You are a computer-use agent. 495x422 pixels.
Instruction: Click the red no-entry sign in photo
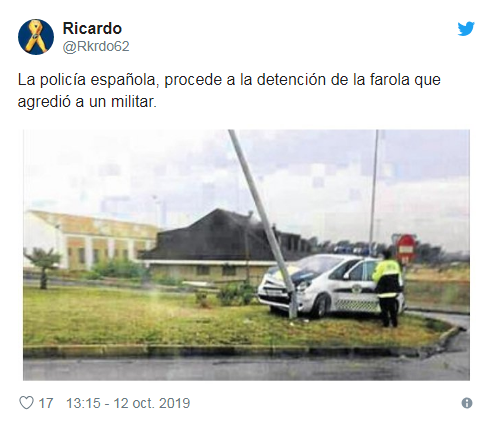[406, 248]
